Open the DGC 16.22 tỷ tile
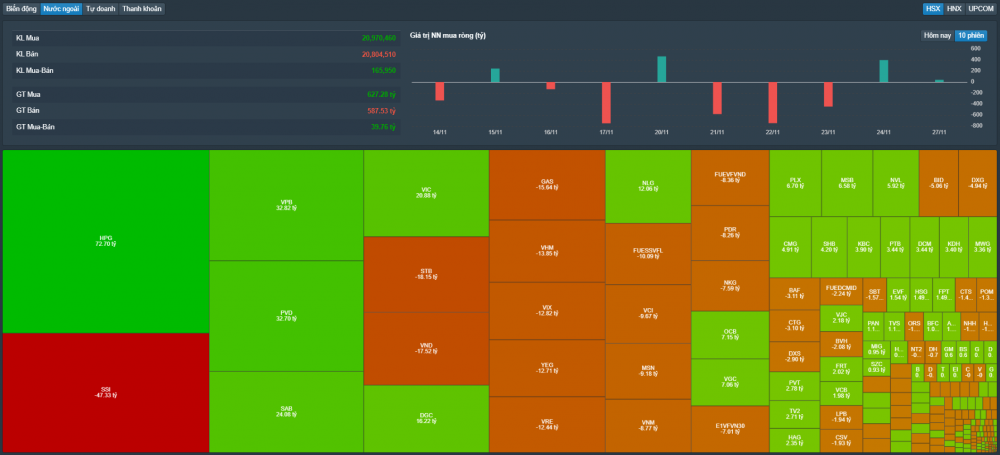The height and width of the screenshot is (455, 1000). pyautogui.click(x=426, y=419)
